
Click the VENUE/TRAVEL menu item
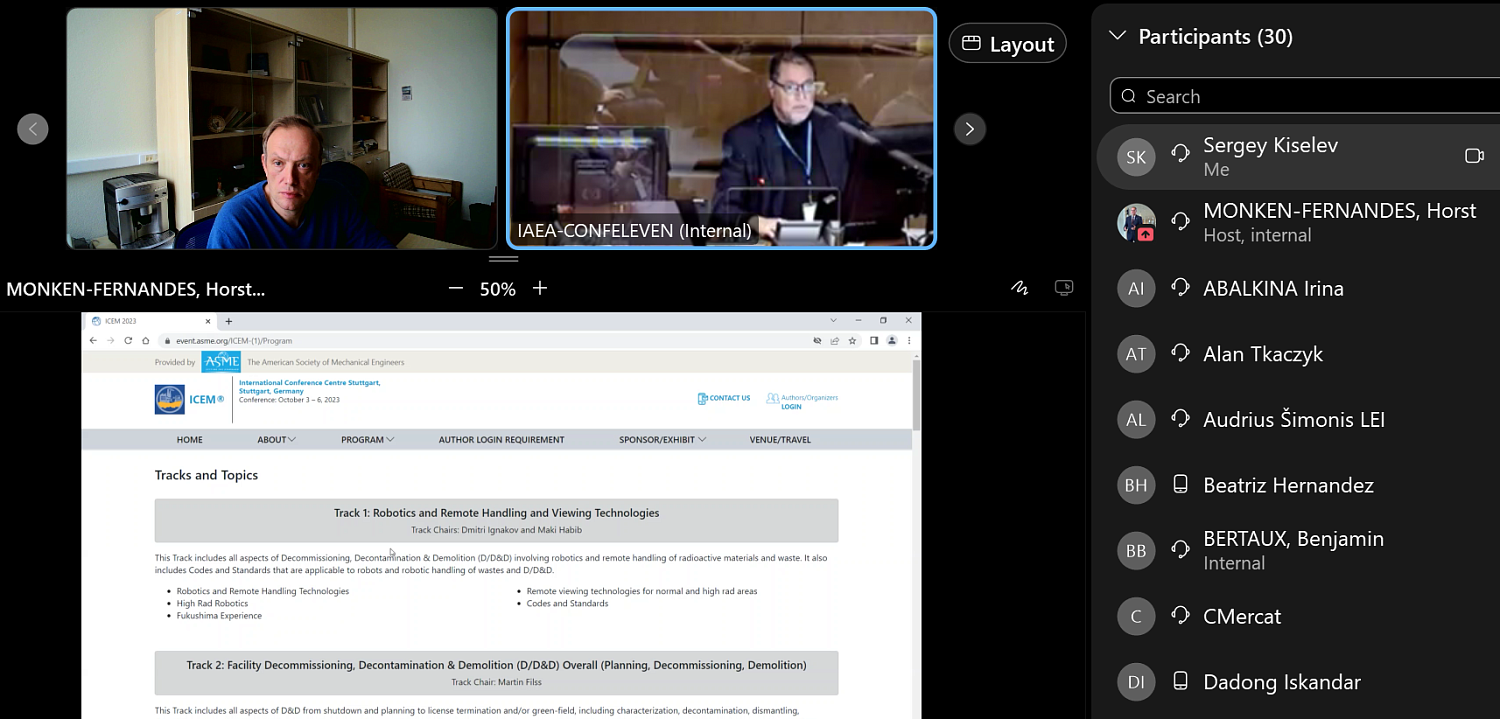click(x=780, y=440)
